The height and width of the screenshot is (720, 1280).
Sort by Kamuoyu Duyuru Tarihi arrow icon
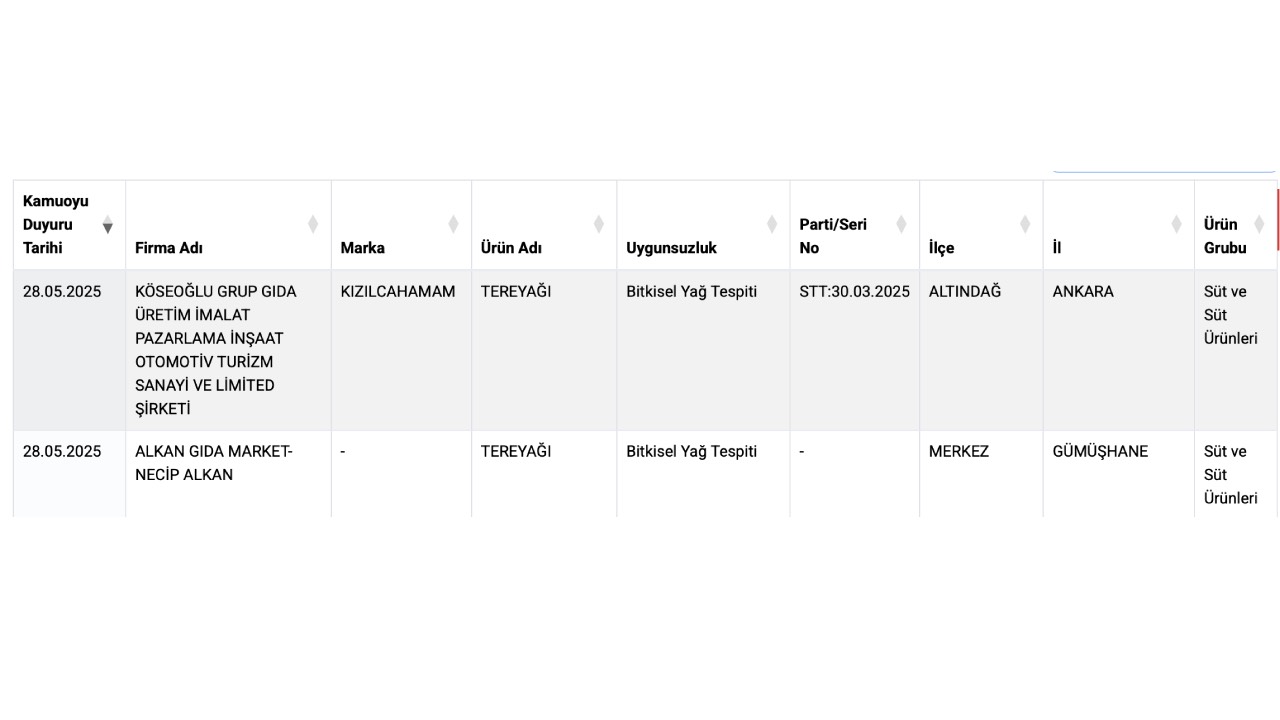coord(108,224)
